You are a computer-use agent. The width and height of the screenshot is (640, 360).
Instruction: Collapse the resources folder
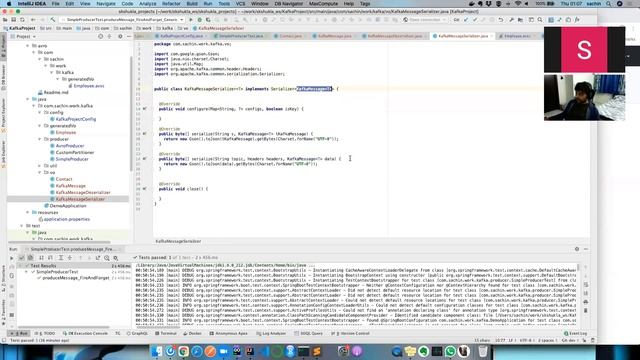[28, 213]
